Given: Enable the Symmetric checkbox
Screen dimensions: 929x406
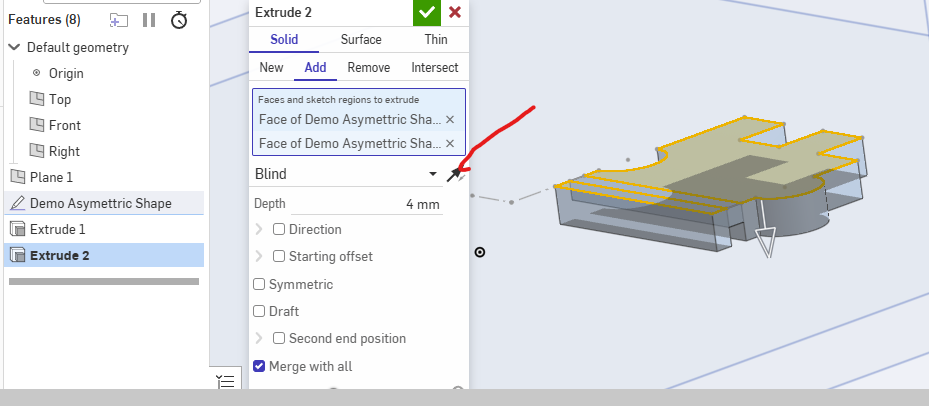Looking at the screenshot, I should click(x=259, y=284).
